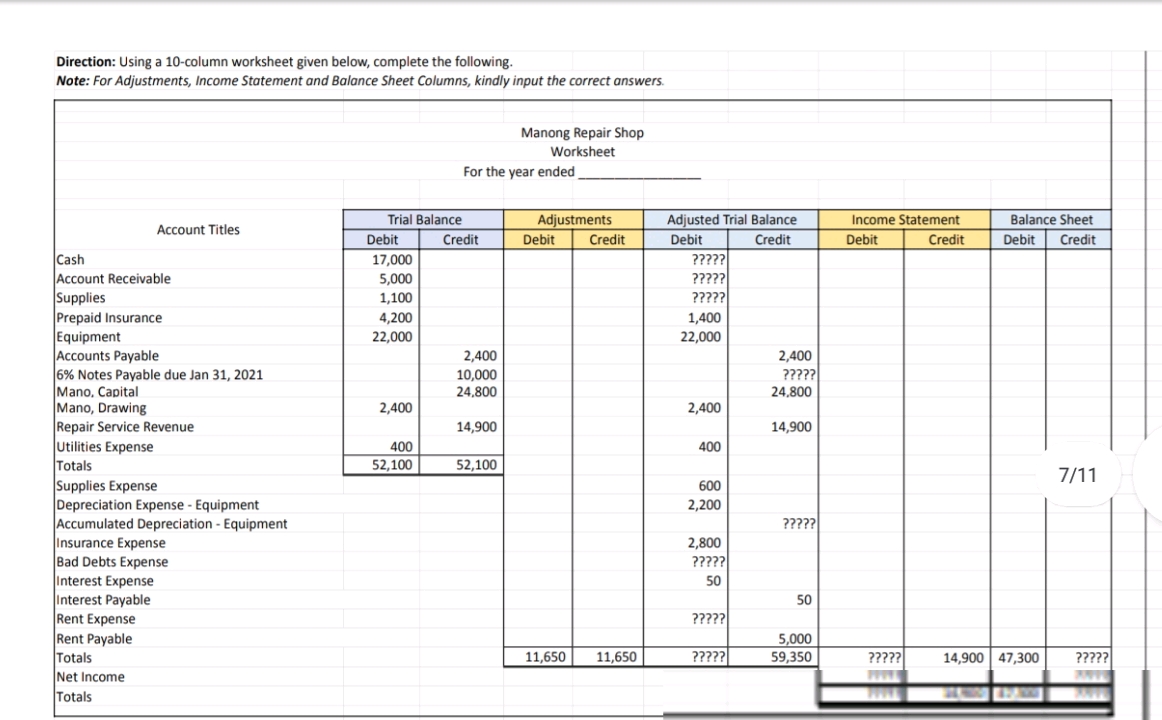Select the Income Statement column header

point(905,220)
